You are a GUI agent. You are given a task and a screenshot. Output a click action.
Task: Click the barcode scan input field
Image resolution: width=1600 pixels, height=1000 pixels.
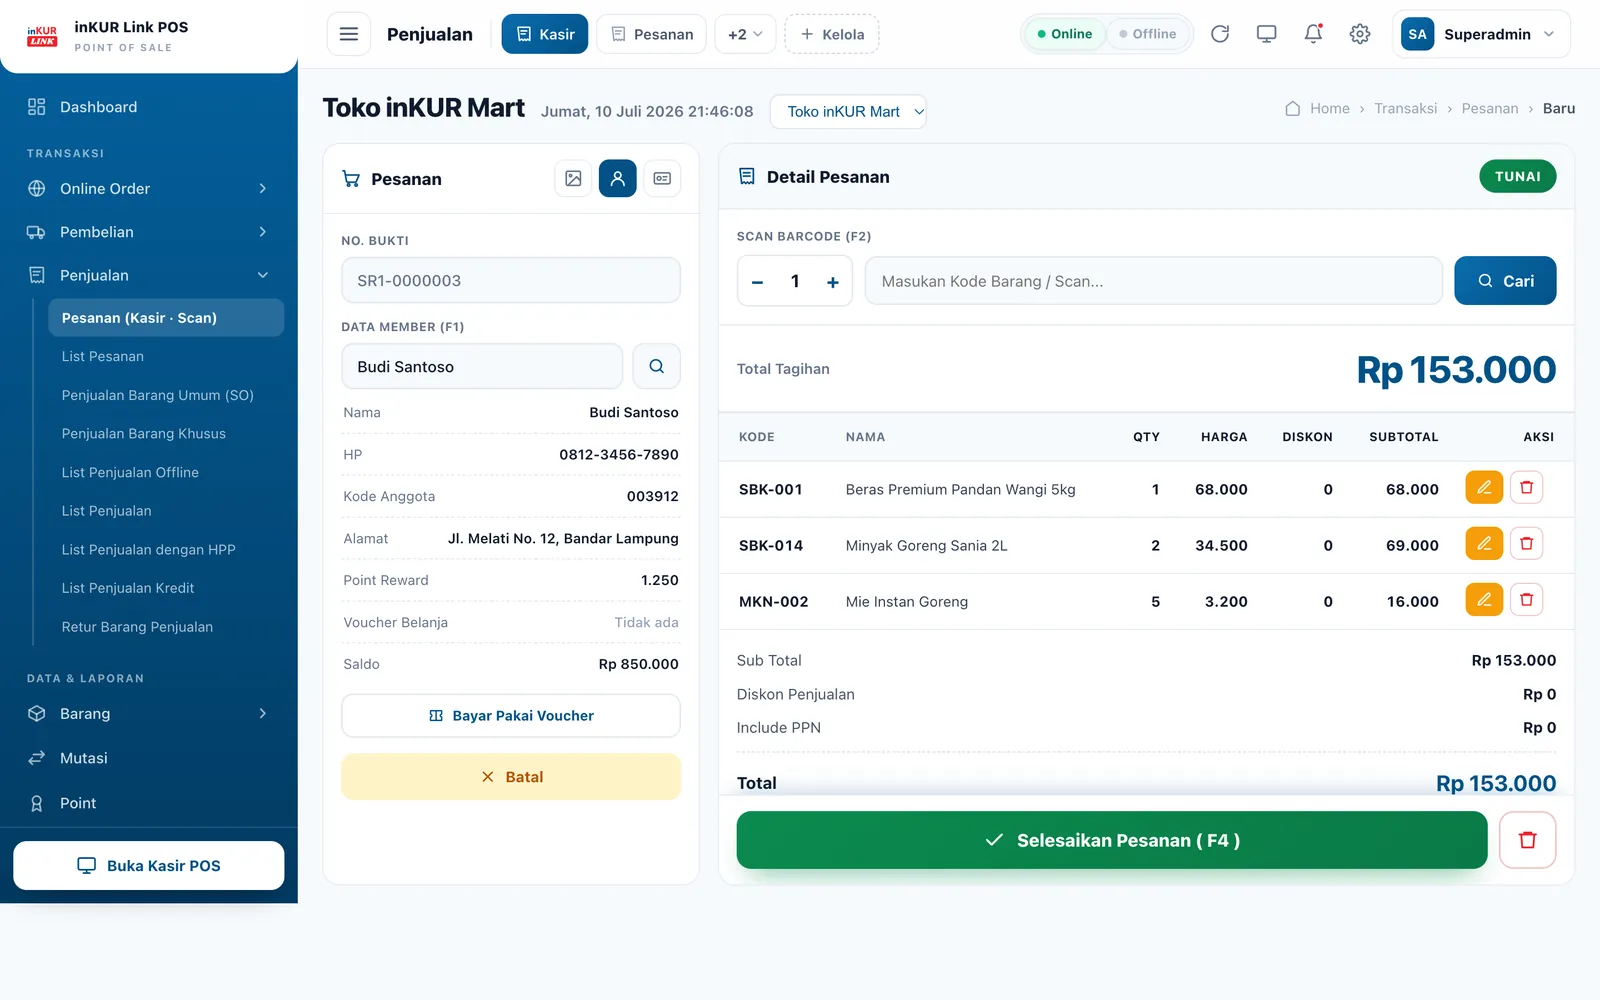pos(1153,281)
